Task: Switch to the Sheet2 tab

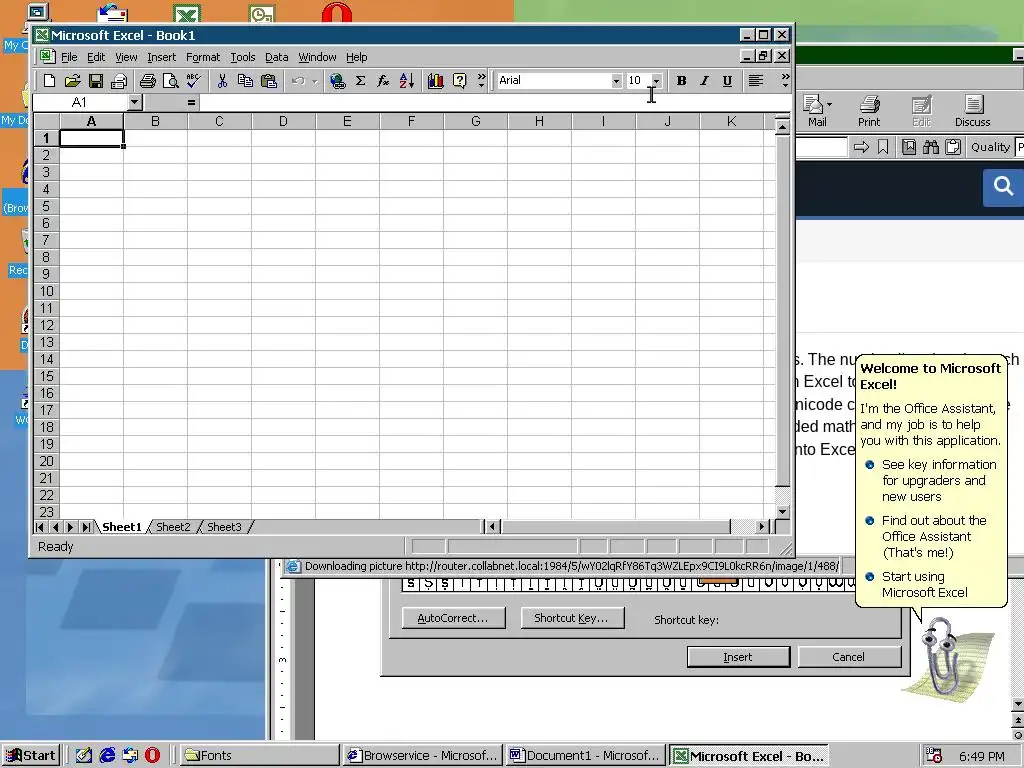Action: 173,527
